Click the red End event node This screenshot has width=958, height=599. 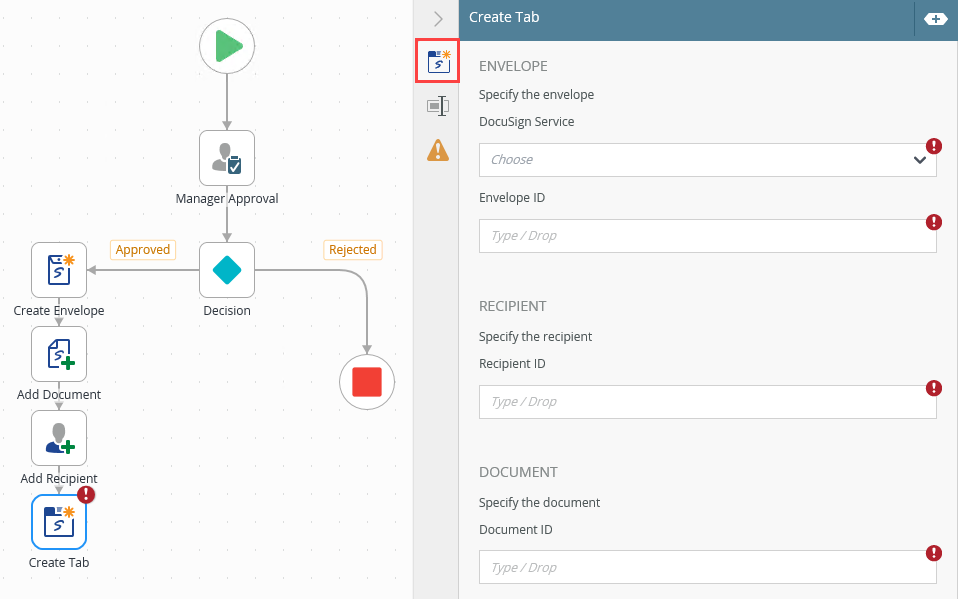tap(367, 381)
